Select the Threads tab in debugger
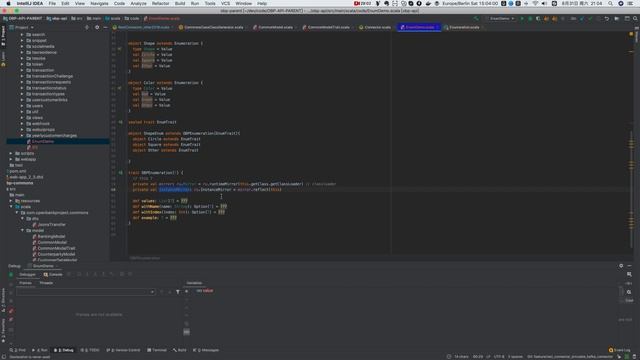 (x=46, y=283)
